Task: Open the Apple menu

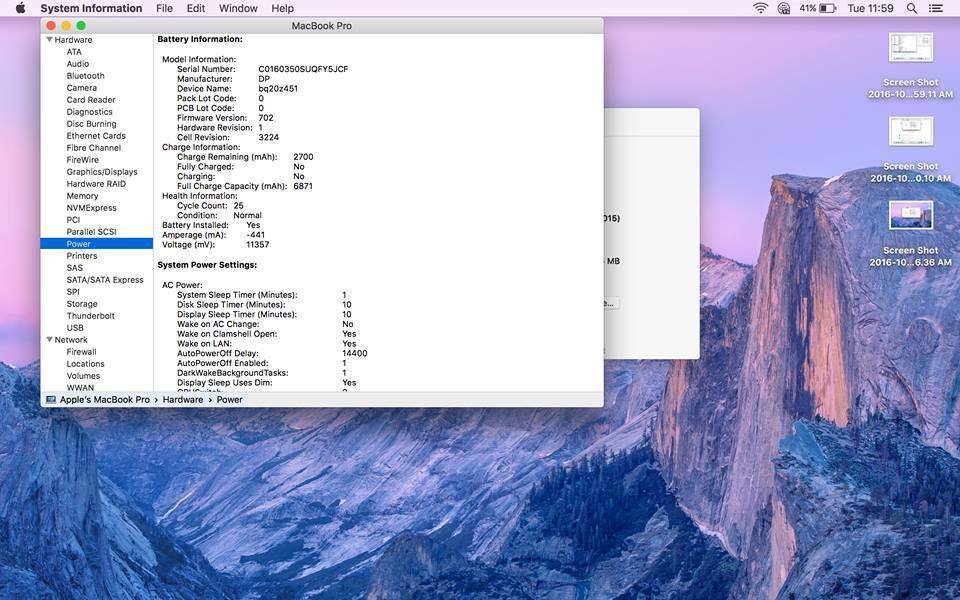Action: coord(20,8)
